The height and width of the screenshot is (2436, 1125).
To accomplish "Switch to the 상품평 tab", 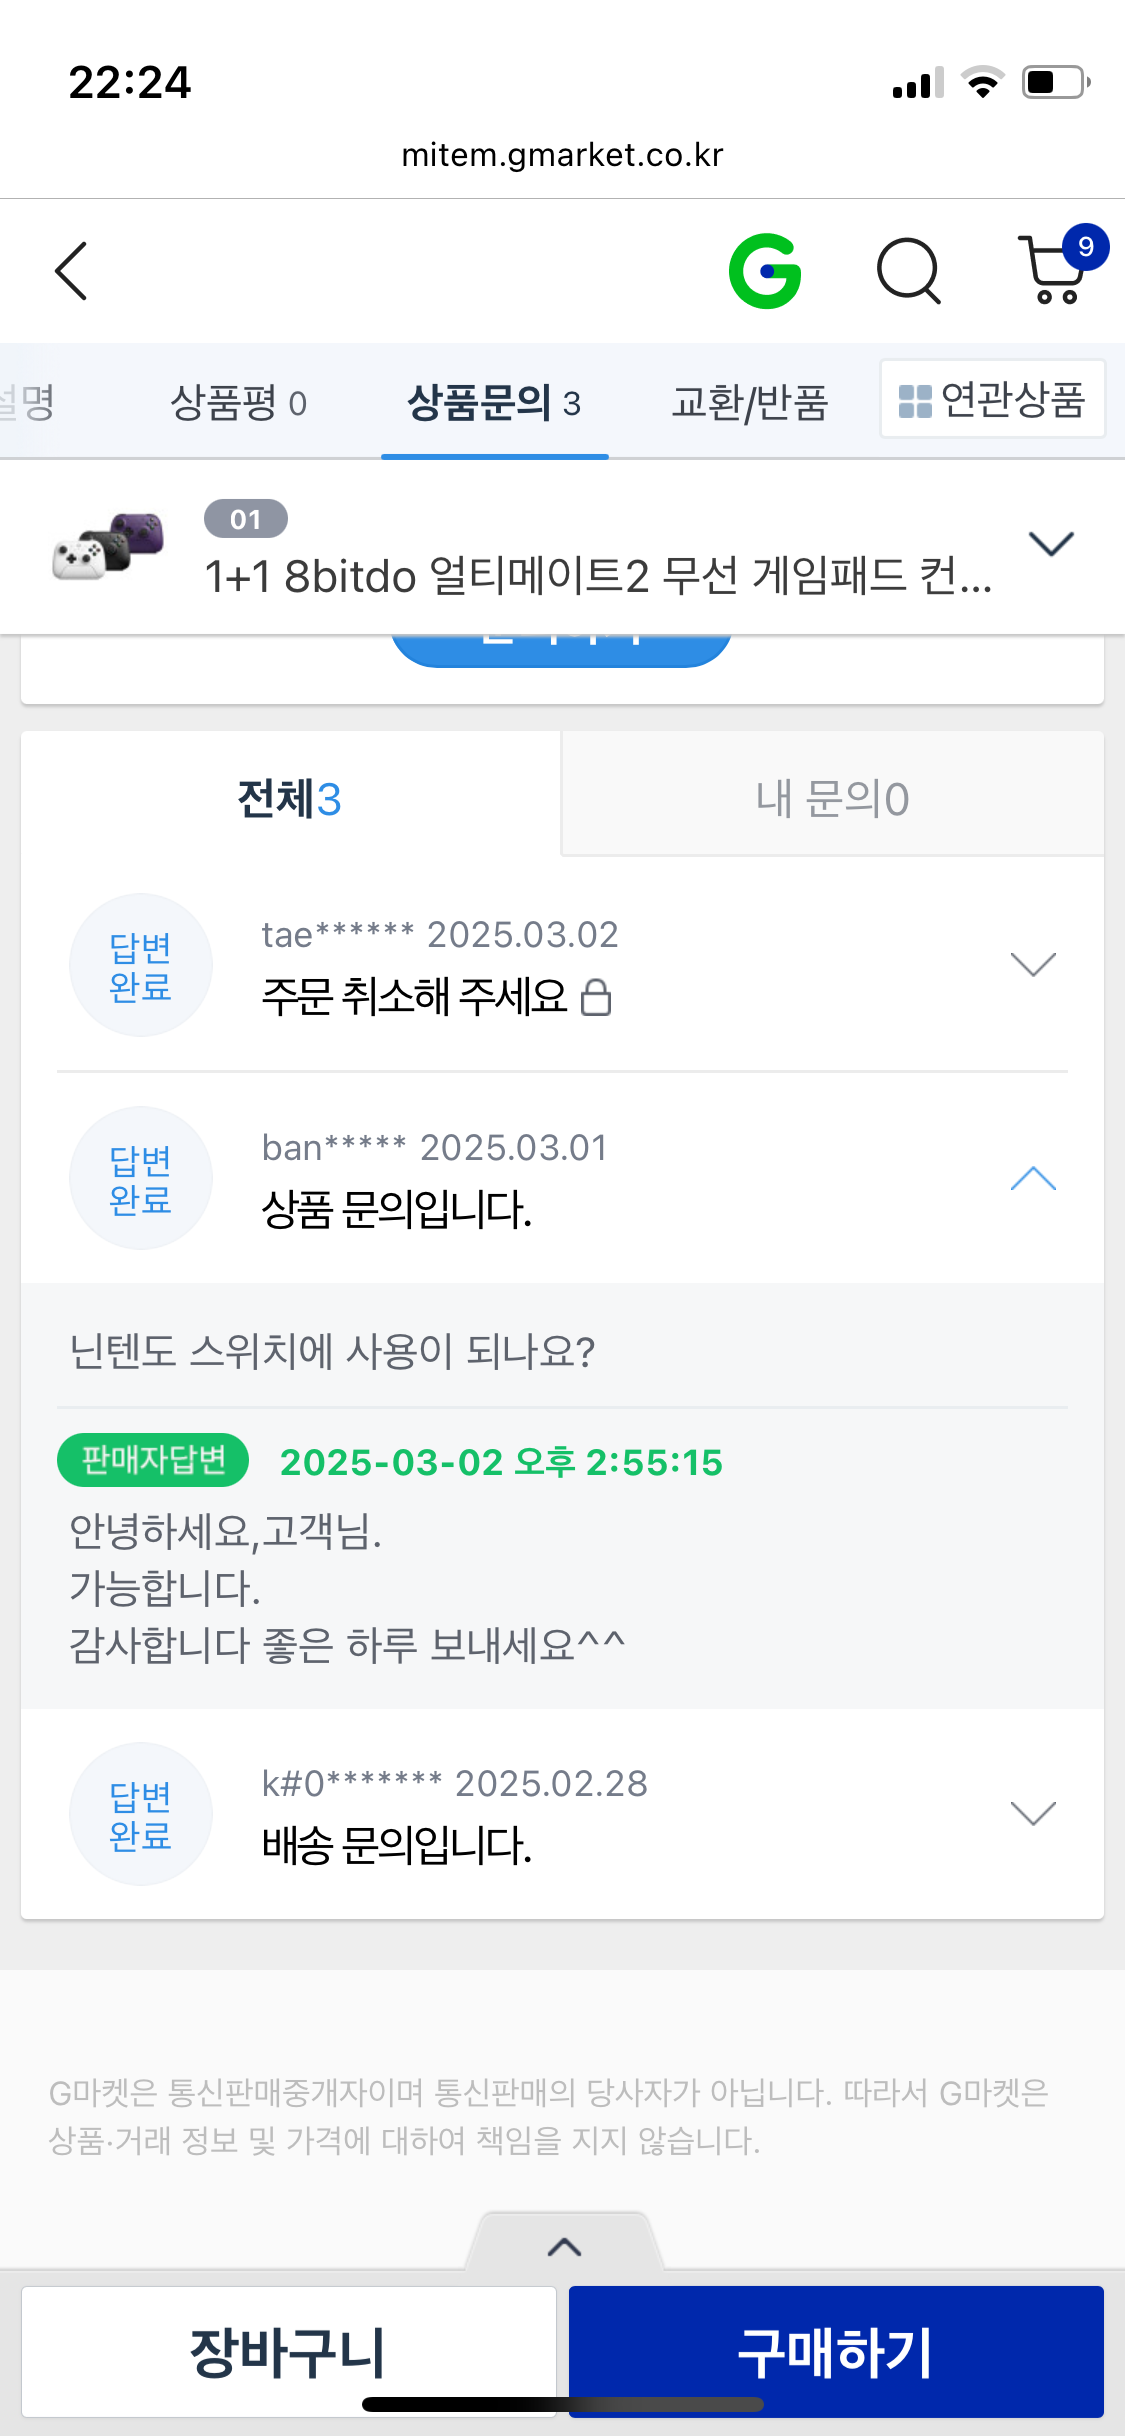I will click(238, 403).
